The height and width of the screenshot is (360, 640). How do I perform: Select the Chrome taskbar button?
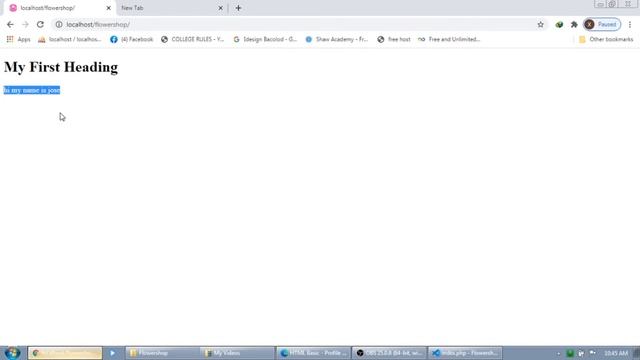click(x=65, y=353)
